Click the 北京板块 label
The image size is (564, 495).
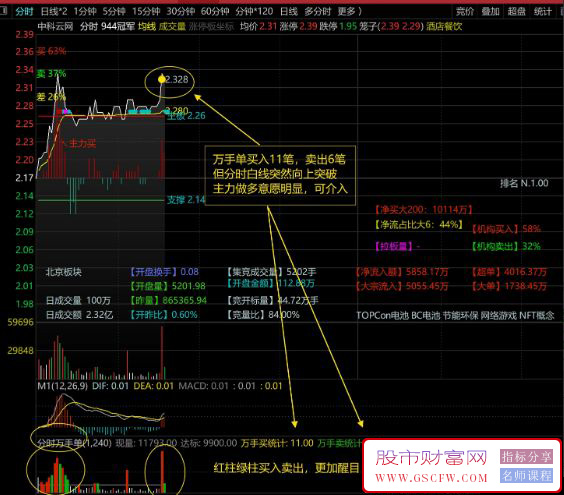(x=64, y=272)
